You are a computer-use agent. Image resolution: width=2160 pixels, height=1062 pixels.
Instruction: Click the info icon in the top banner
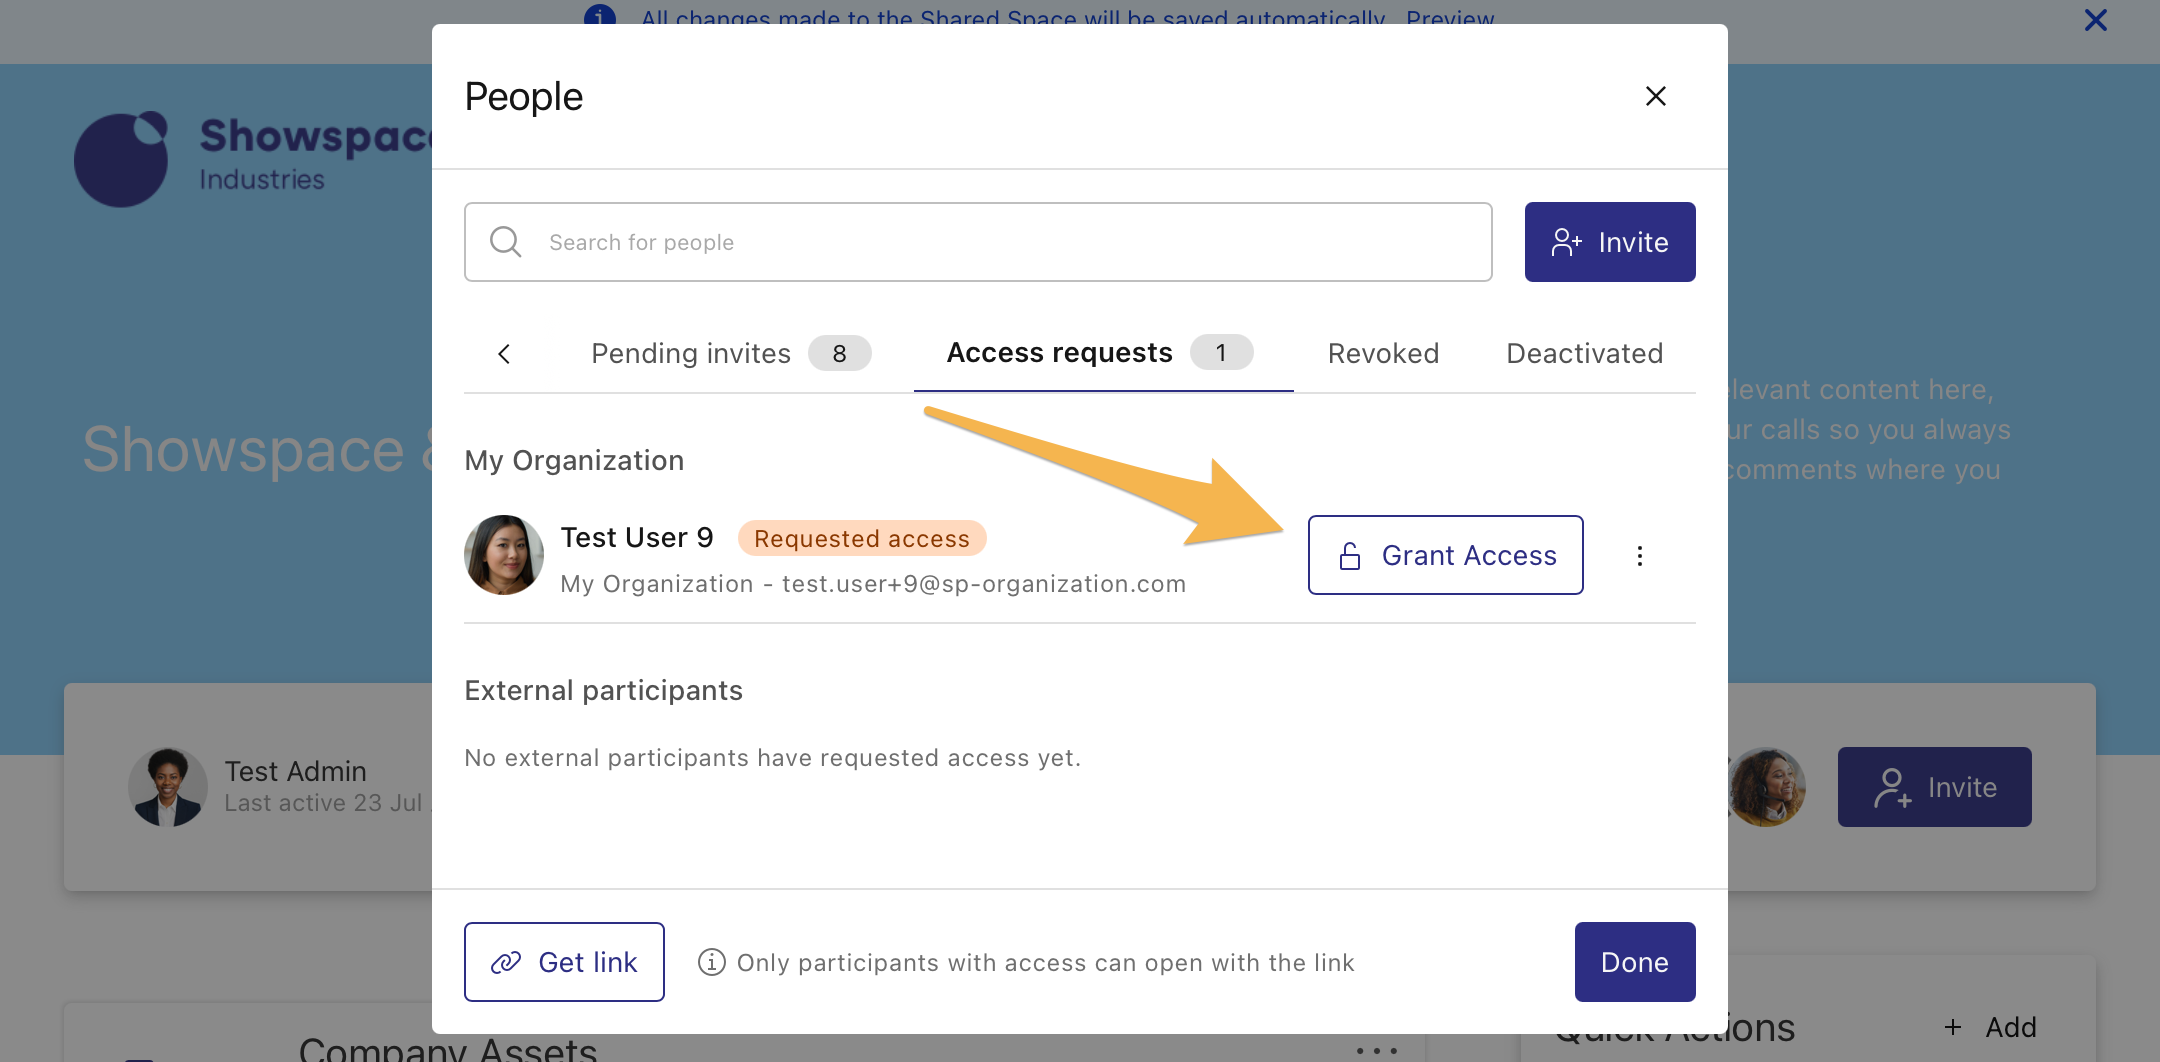pos(600,18)
